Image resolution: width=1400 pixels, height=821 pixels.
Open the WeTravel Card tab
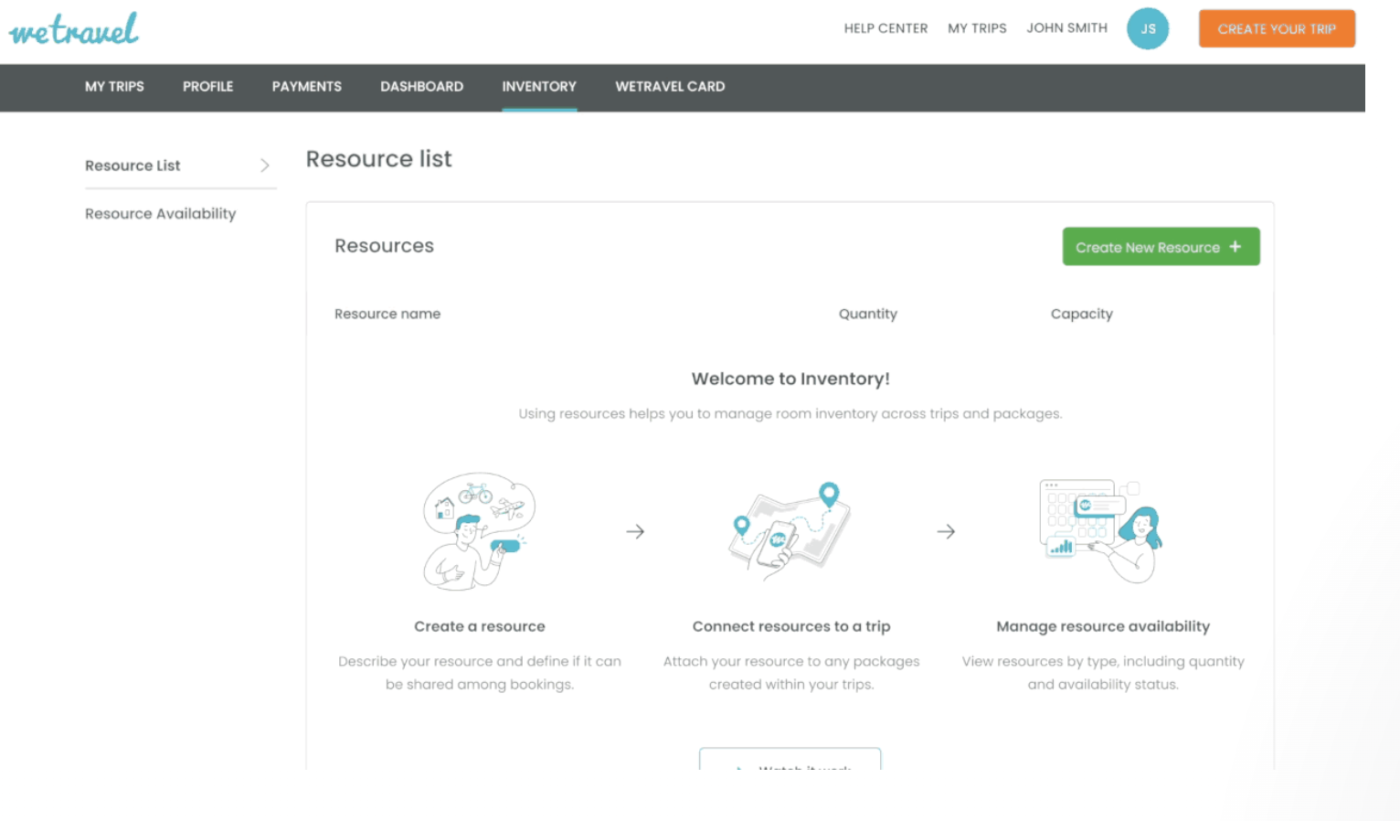tap(670, 87)
